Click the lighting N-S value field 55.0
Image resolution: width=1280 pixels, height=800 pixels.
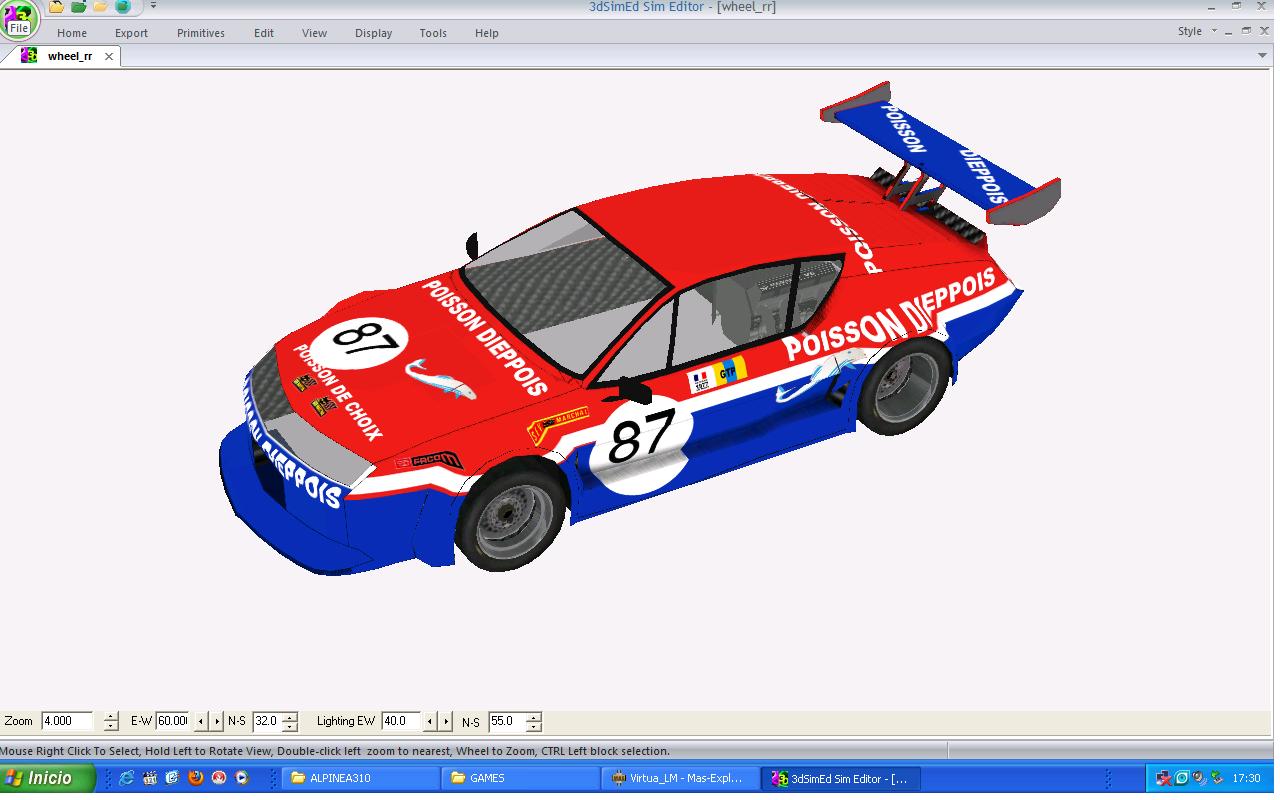507,721
